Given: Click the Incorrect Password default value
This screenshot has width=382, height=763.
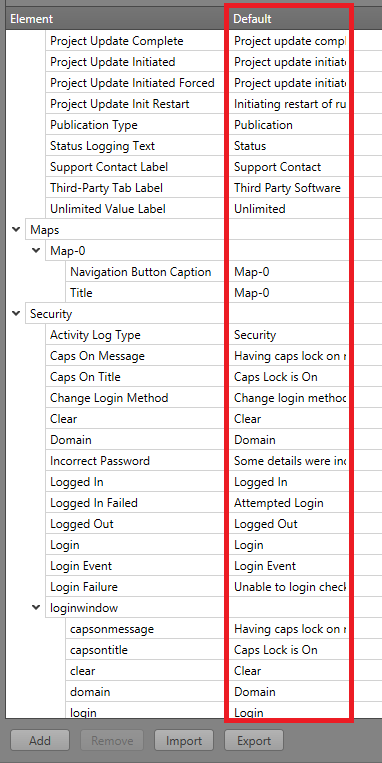Looking at the screenshot, I should (x=290, y=460).
